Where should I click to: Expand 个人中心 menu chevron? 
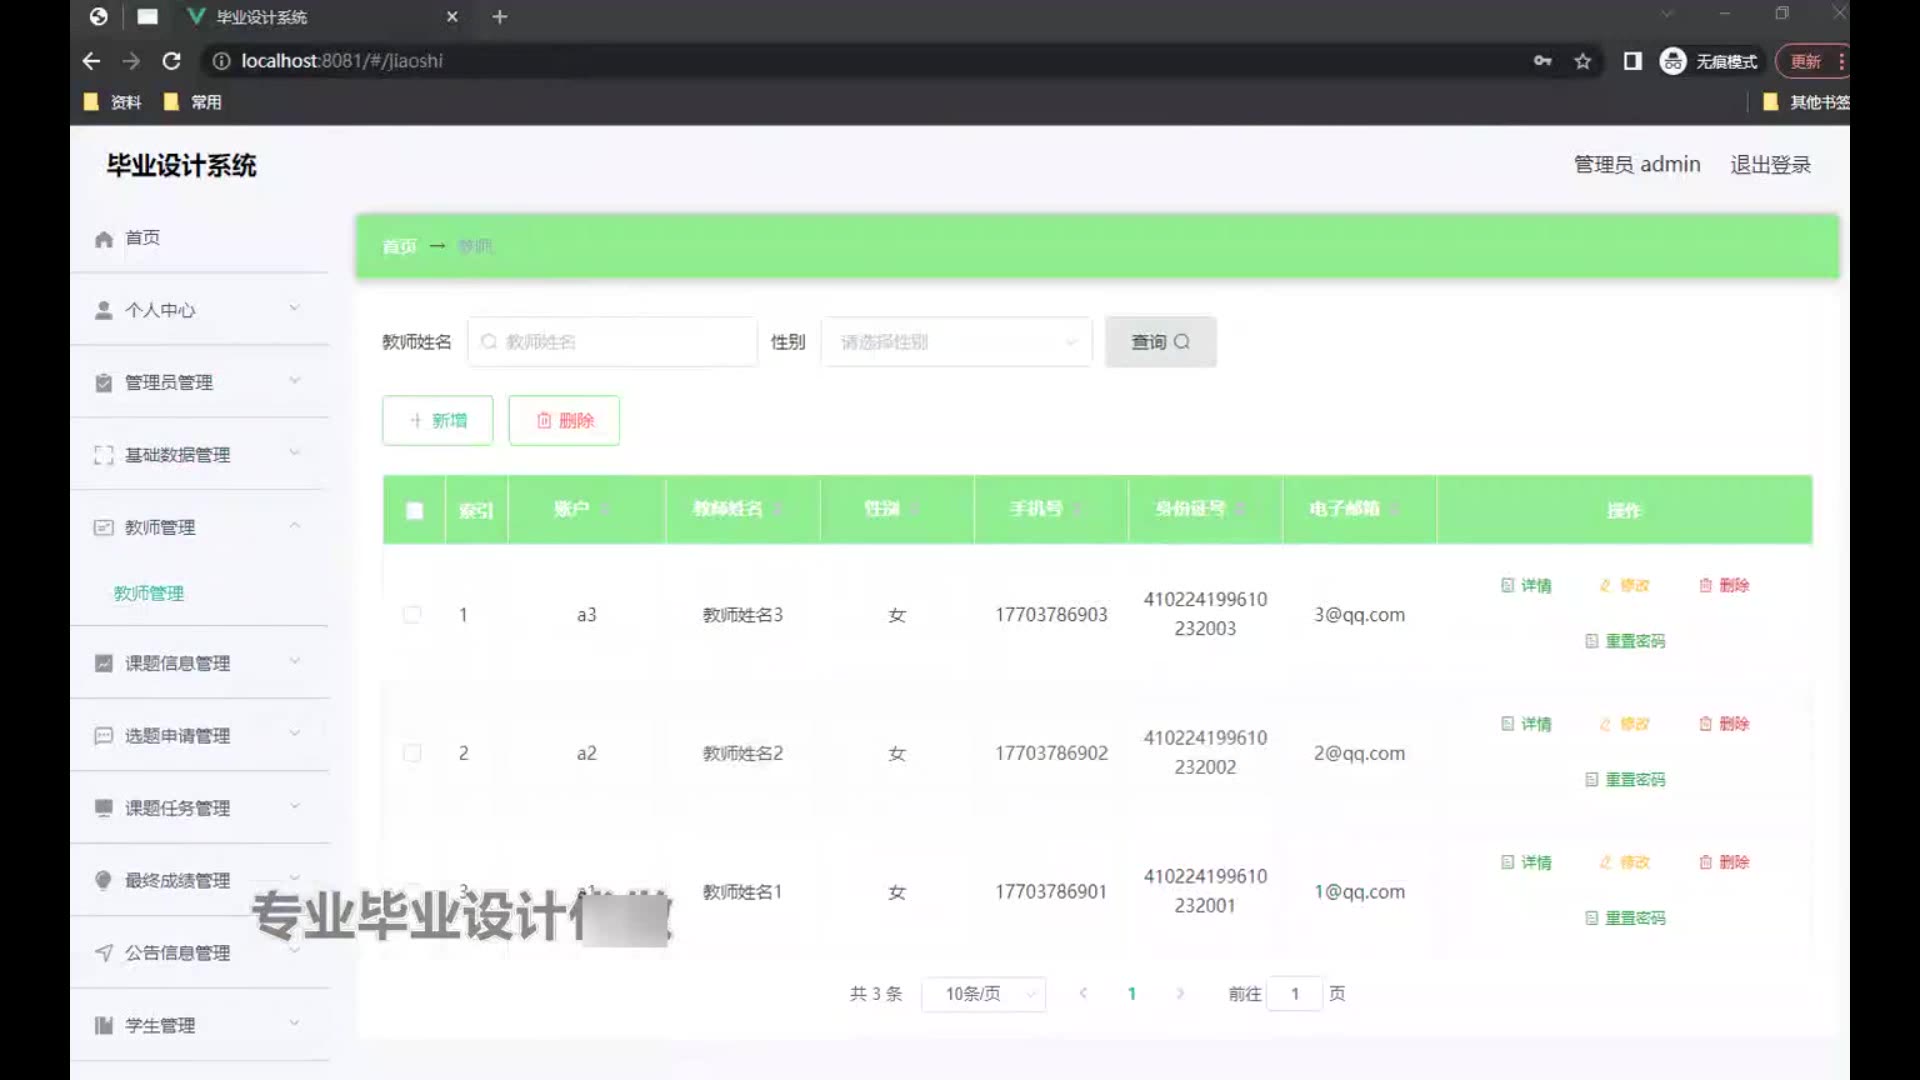pos(294,308)
